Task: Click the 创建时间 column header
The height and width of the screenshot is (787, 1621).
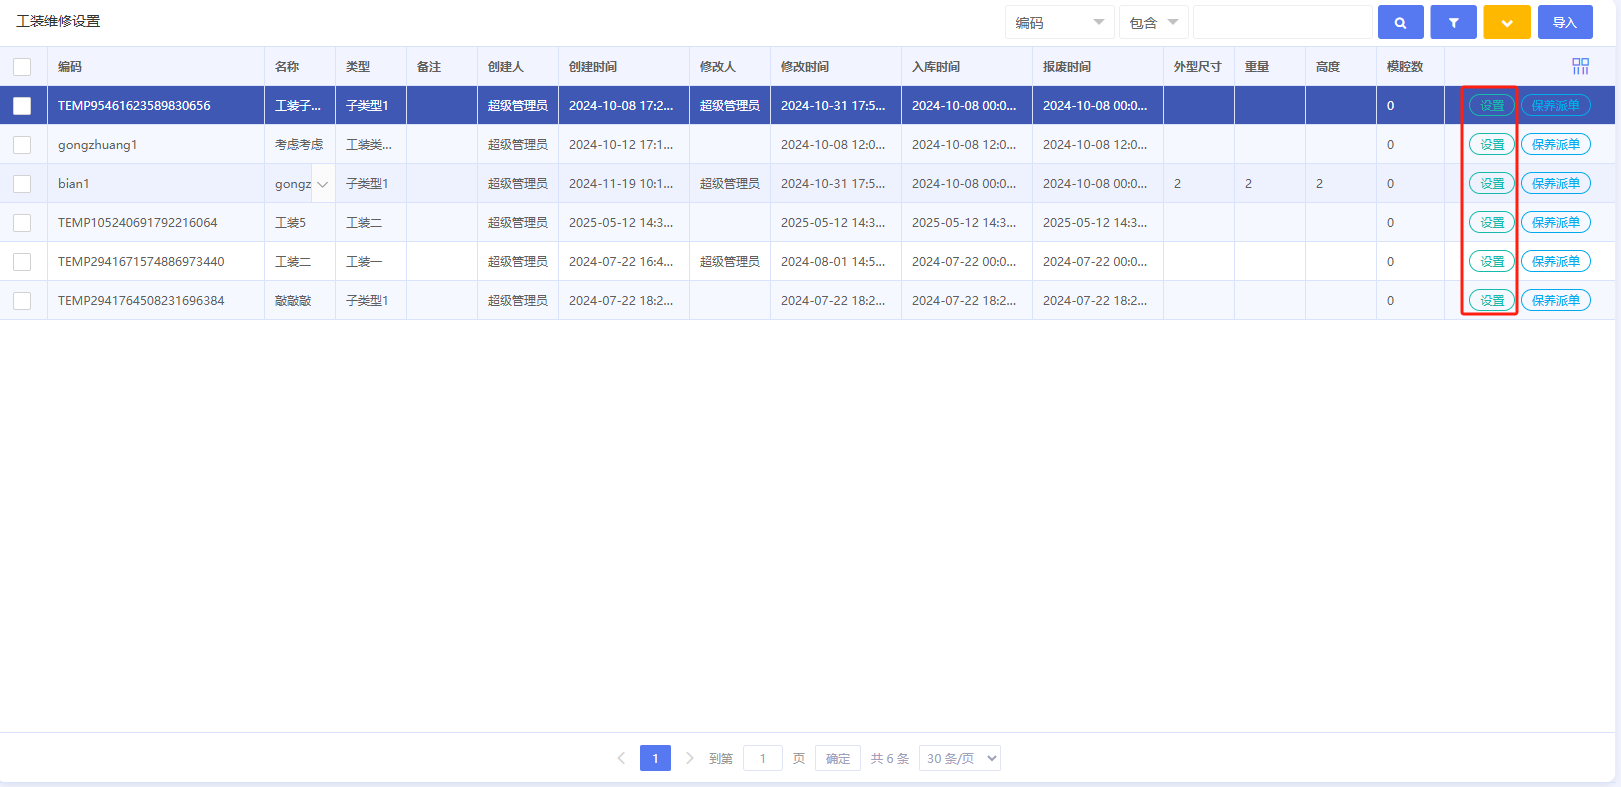Action: [593, 67]
